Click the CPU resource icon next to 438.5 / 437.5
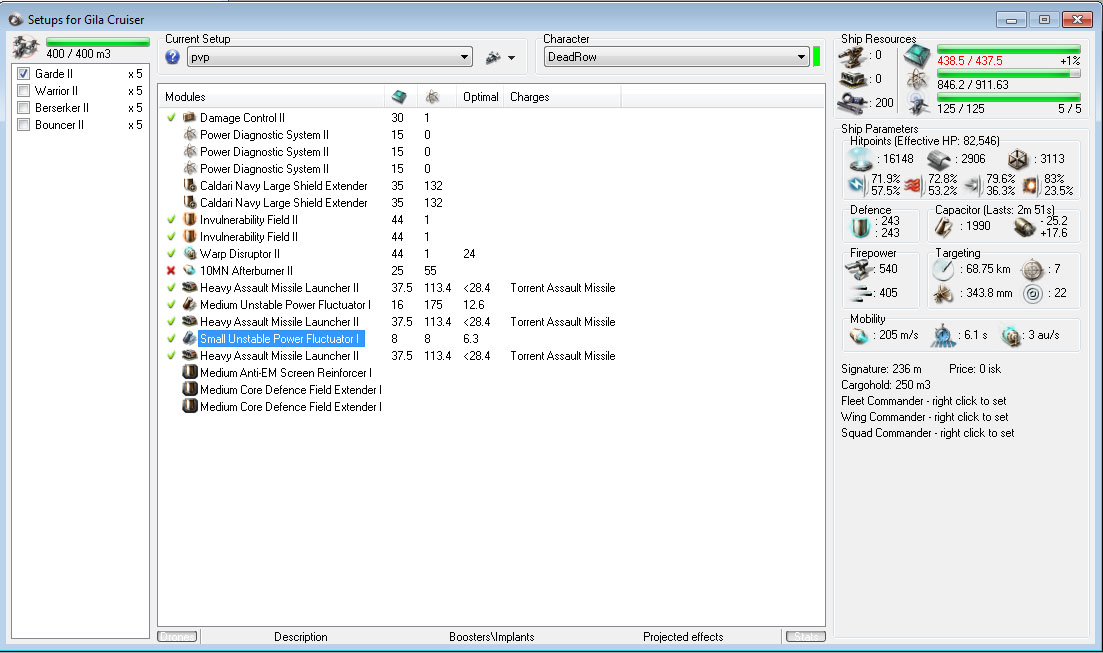 918,55
